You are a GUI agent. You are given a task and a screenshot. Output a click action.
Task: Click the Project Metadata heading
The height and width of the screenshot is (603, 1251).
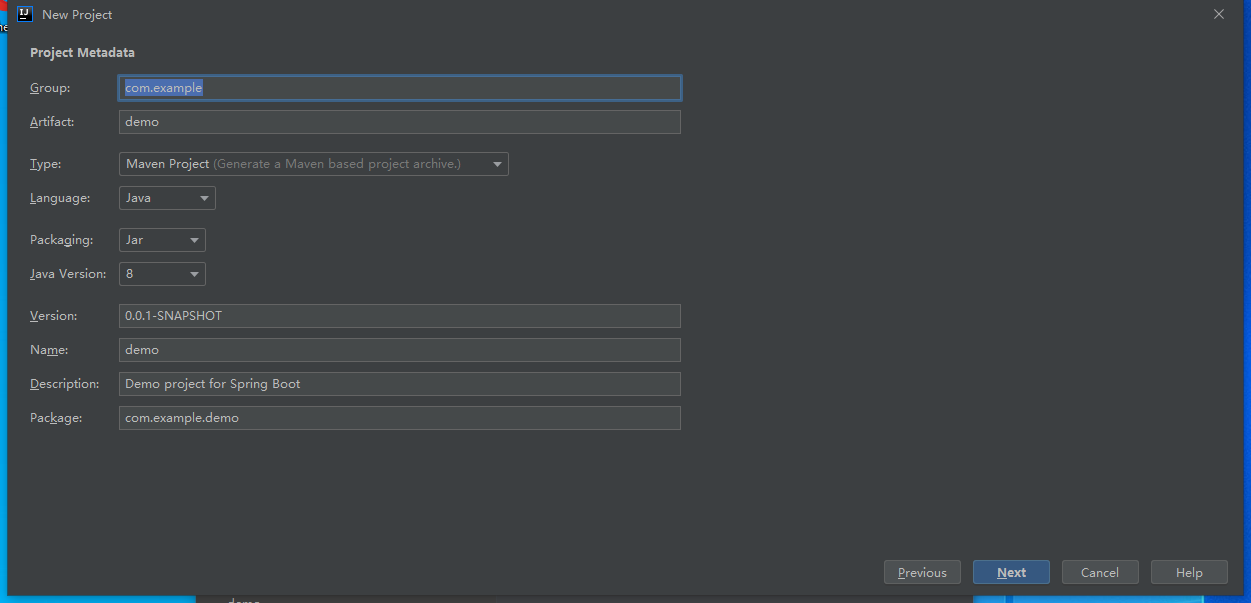(x=82, y=52)
